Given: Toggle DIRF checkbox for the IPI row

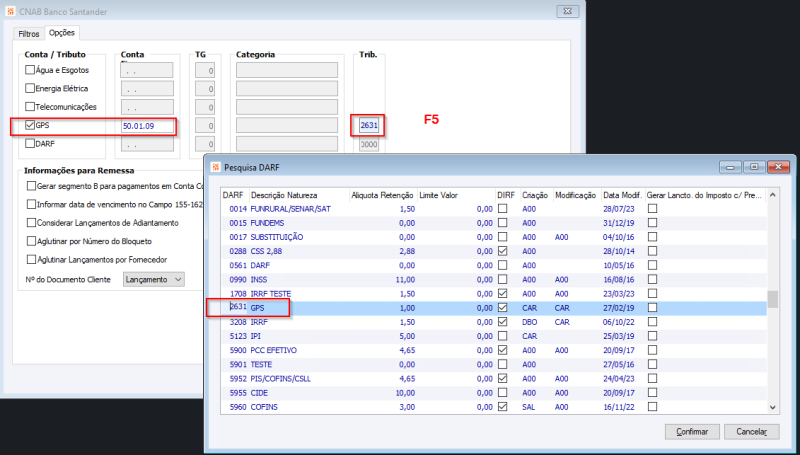Looking at the screenshot, I should [x=503, y=336].
